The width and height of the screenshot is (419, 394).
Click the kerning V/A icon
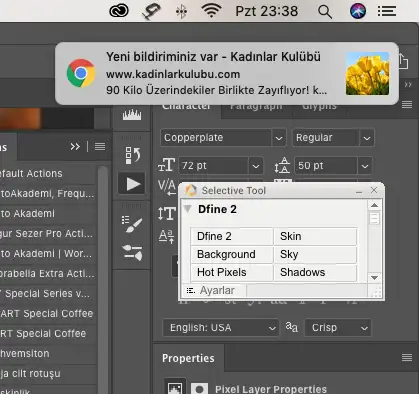(166, 187)
